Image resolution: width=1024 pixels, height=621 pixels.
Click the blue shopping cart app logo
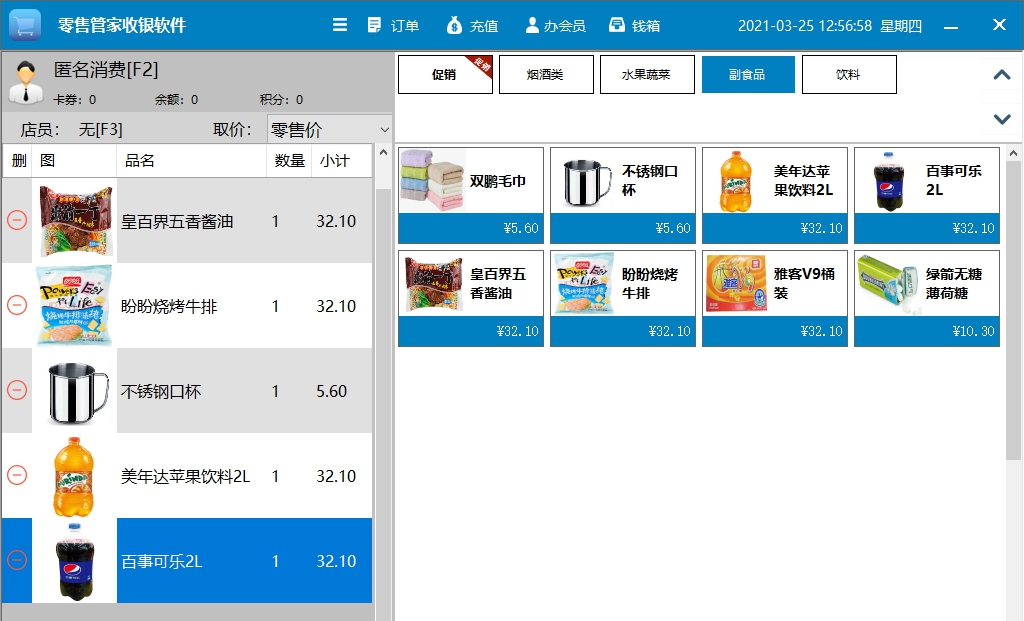point(25,25)
